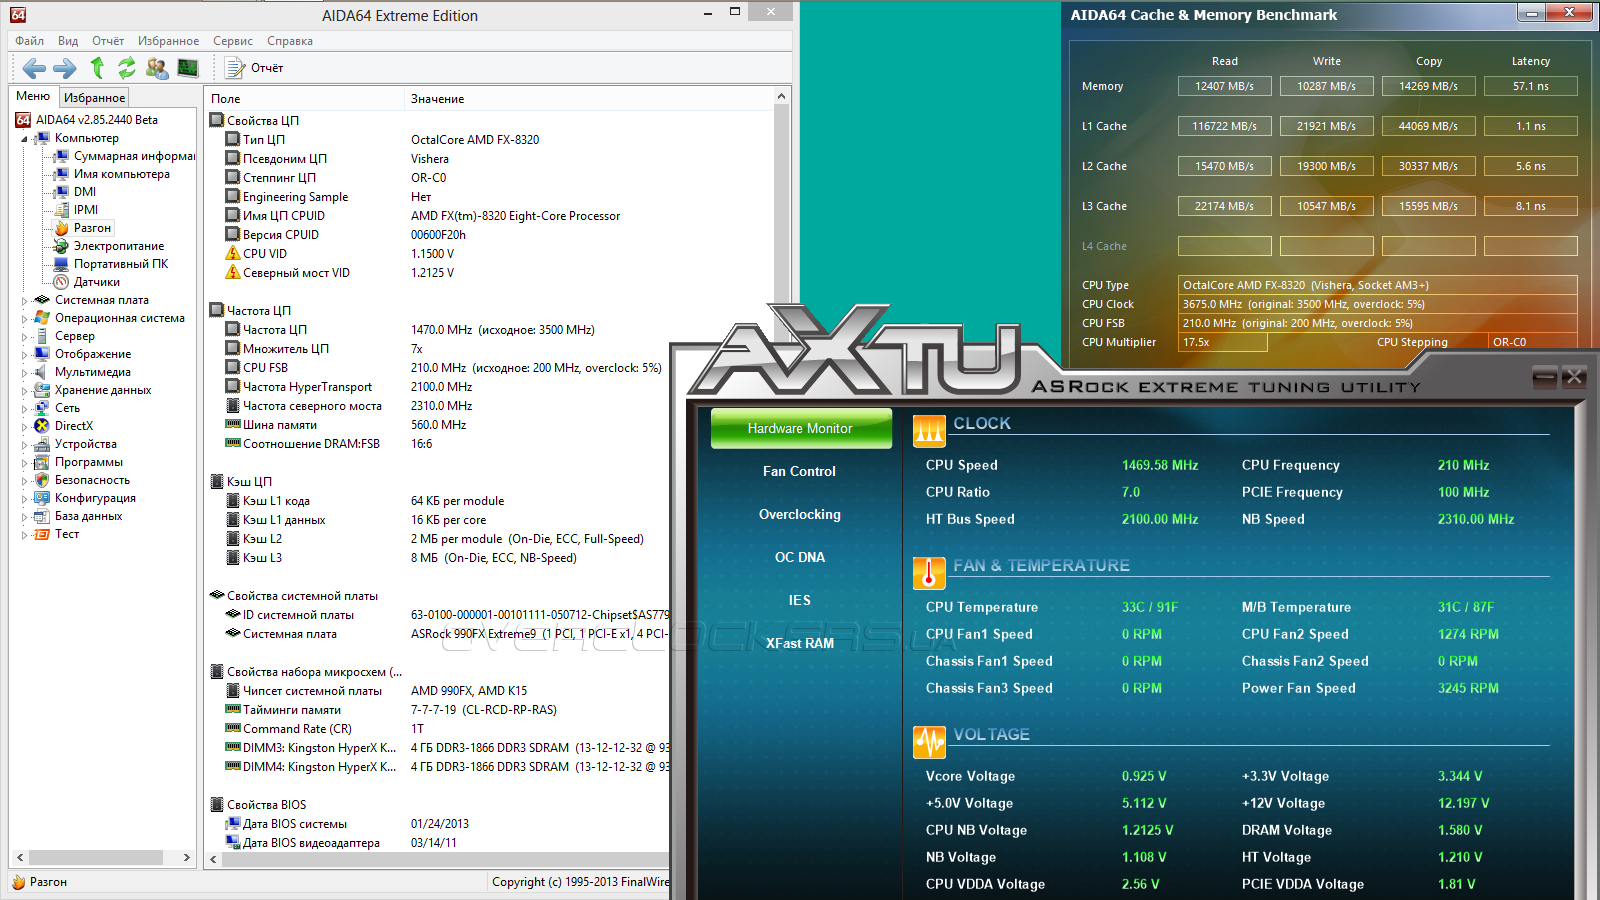
Task: Expand the Сеть tree node
Action: pyautogui.click(x=24, y=409)
